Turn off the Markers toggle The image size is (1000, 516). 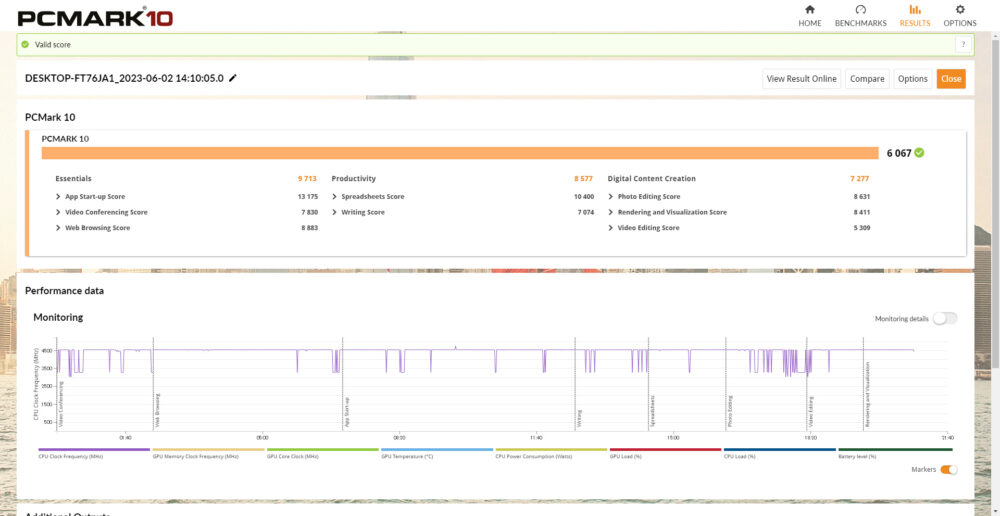coord(949,469)
